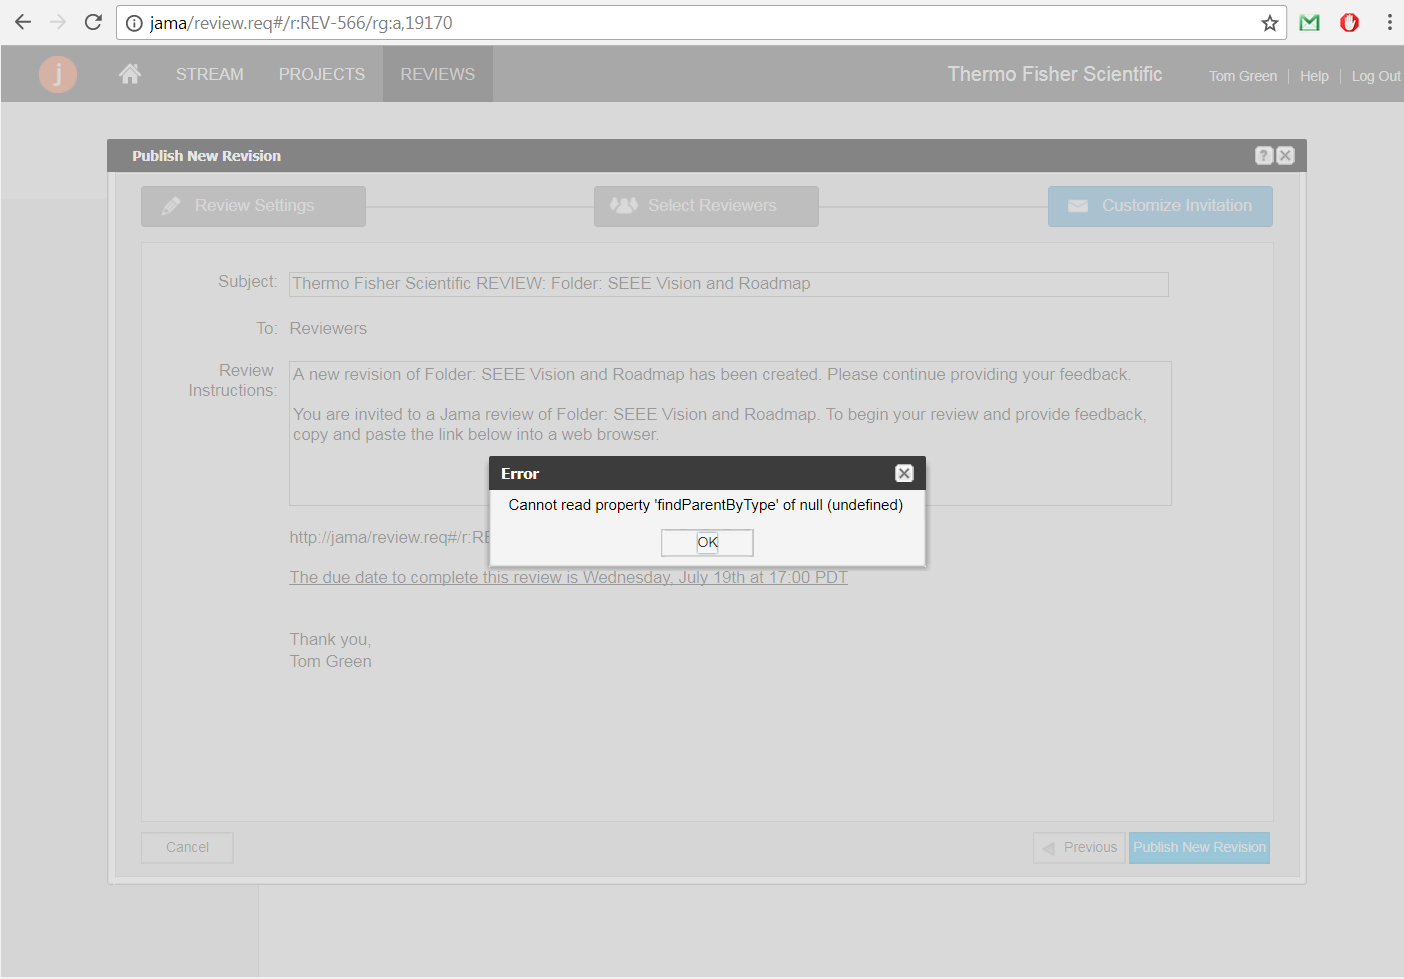This screenshot has width=1404, height=979.
Task: Click the pencil icon on Review Settings
Action: [x=171, y=206]
